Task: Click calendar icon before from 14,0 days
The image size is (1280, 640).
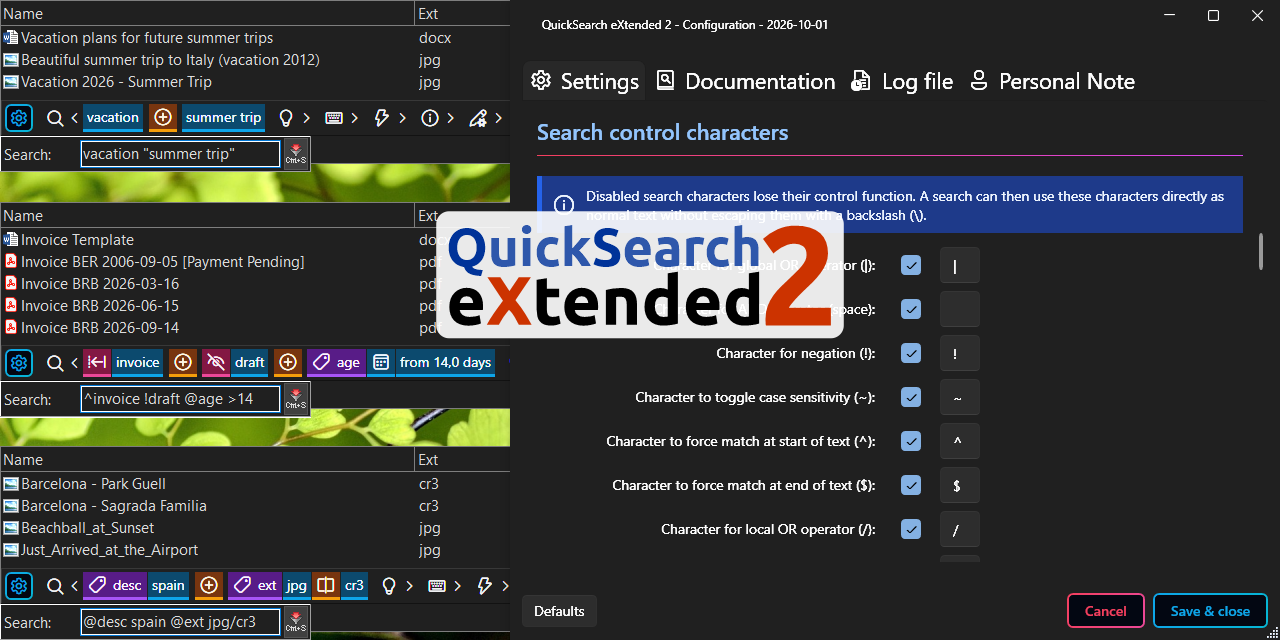Action: click(380, 363)
